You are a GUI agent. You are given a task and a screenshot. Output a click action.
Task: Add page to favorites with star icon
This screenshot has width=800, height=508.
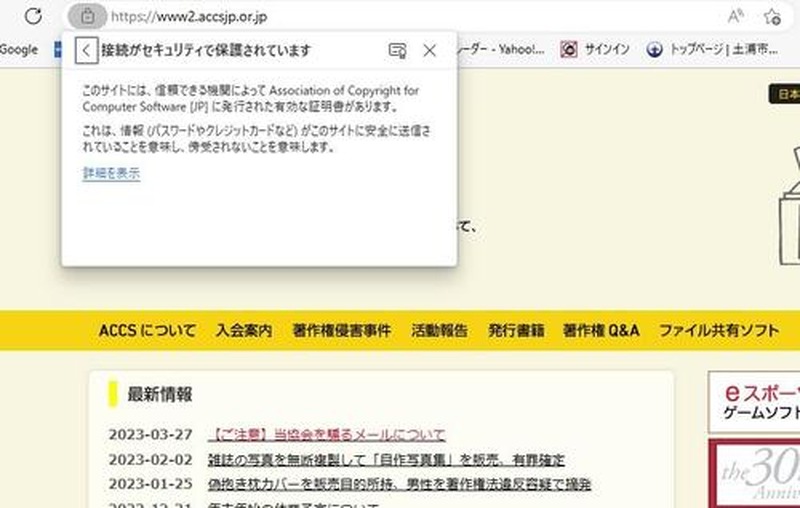point(771,16)
